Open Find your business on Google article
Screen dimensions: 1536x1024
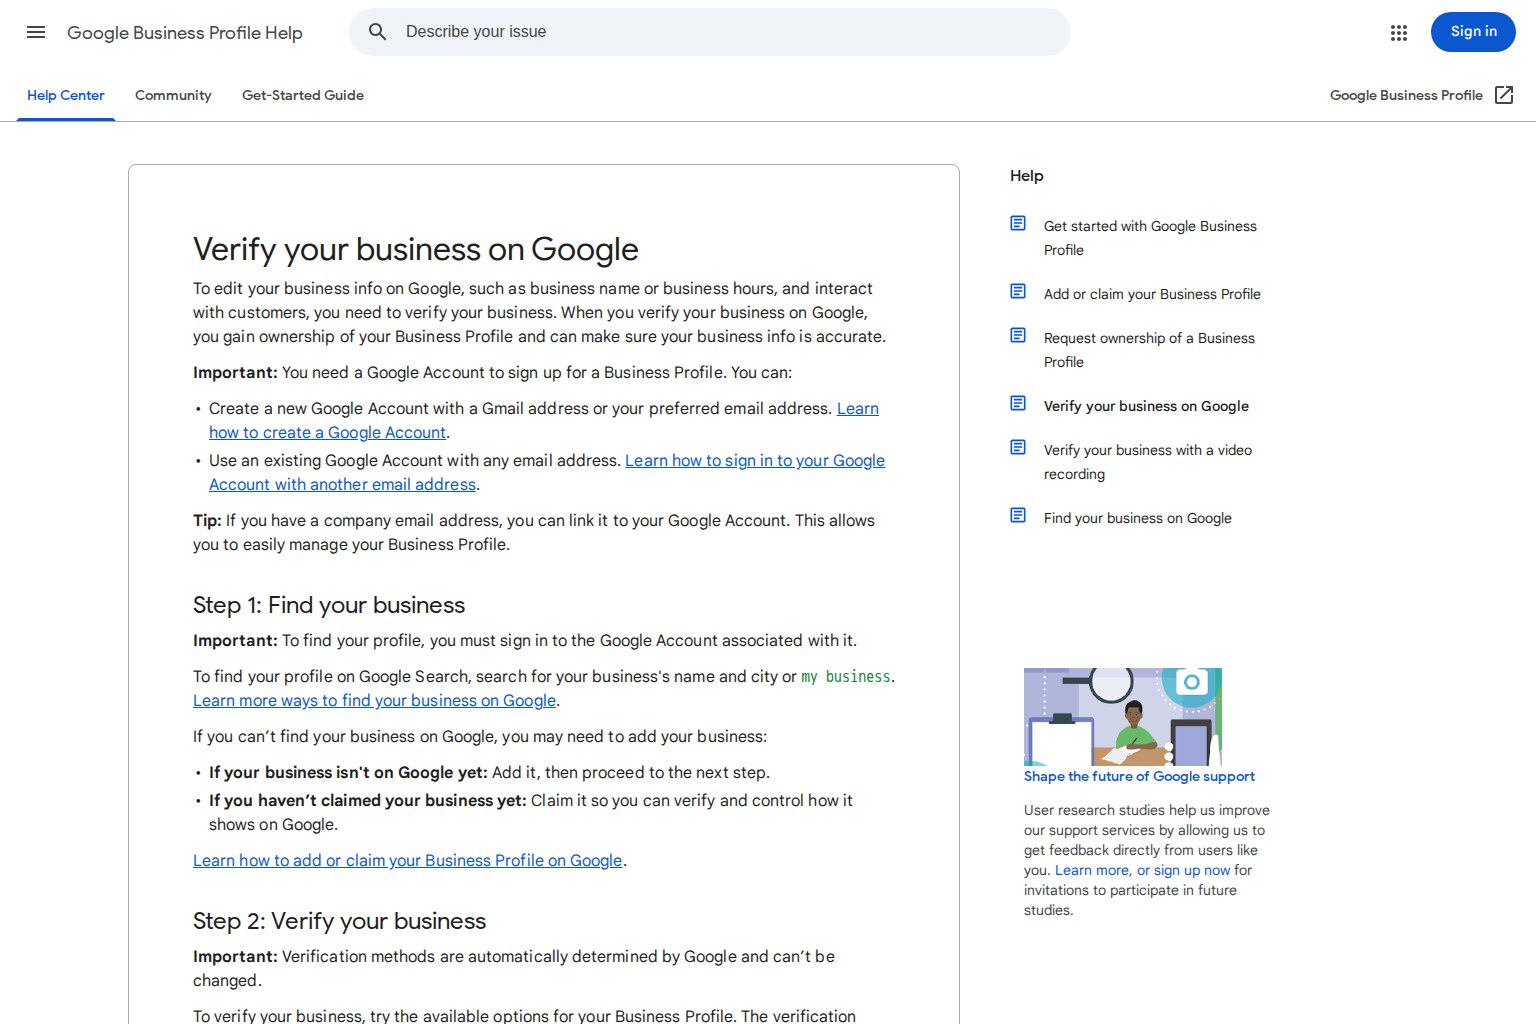point(1138,518)
